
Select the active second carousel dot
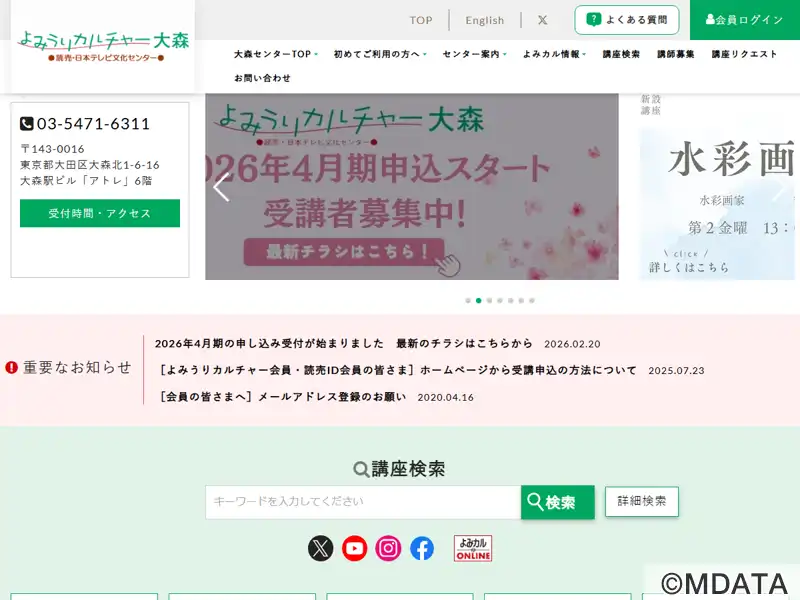479,301
